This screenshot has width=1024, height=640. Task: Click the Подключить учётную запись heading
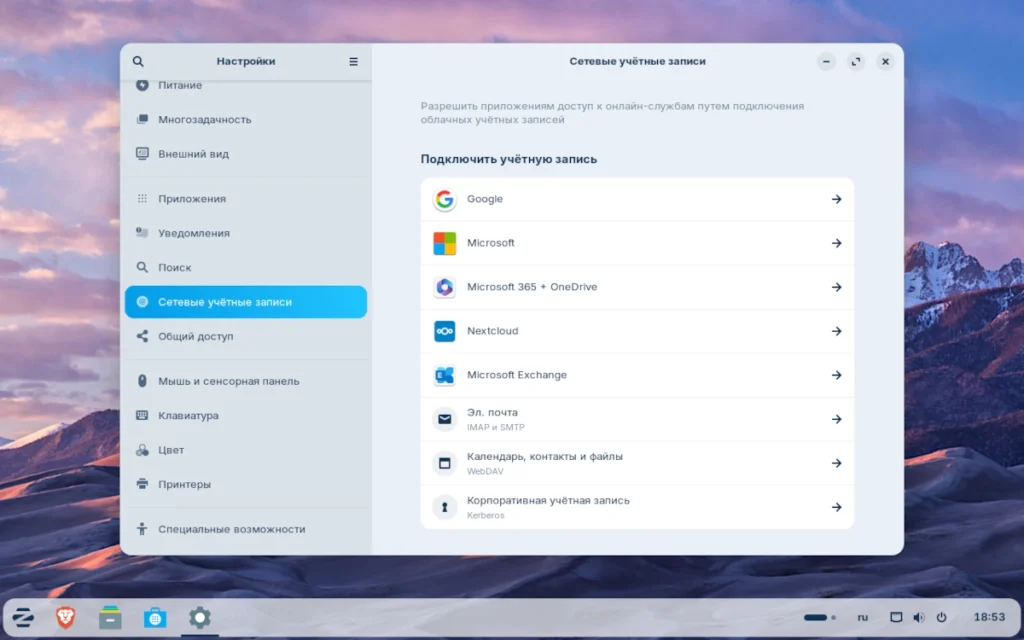[x=509, y=159]
